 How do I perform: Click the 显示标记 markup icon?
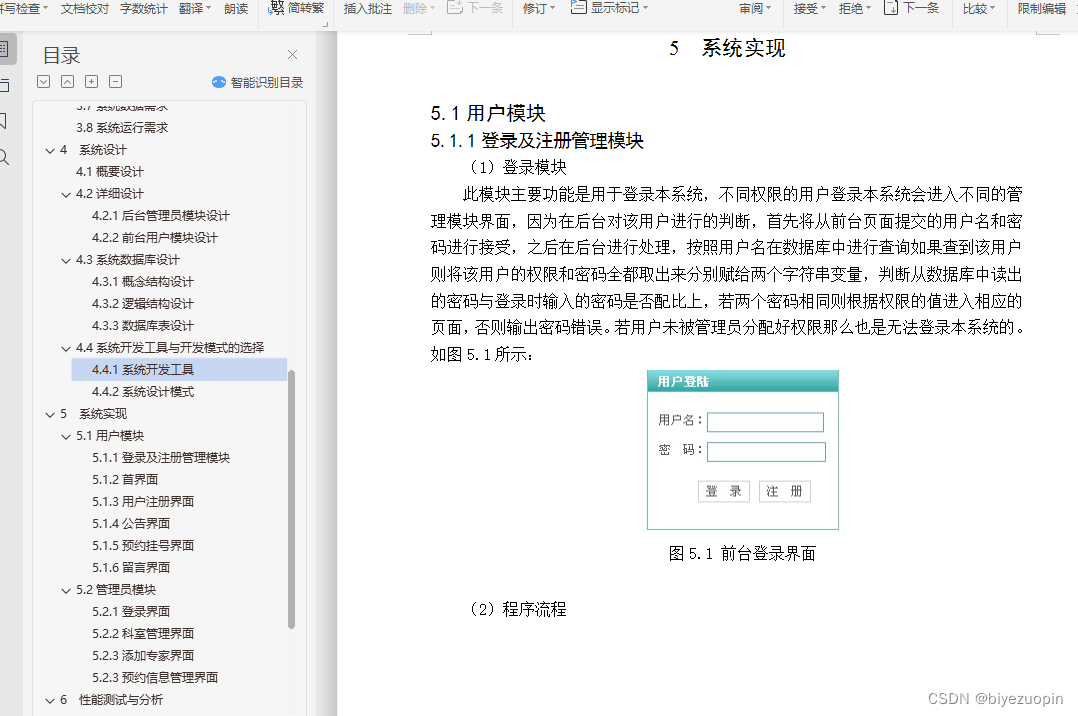(578, 8)
